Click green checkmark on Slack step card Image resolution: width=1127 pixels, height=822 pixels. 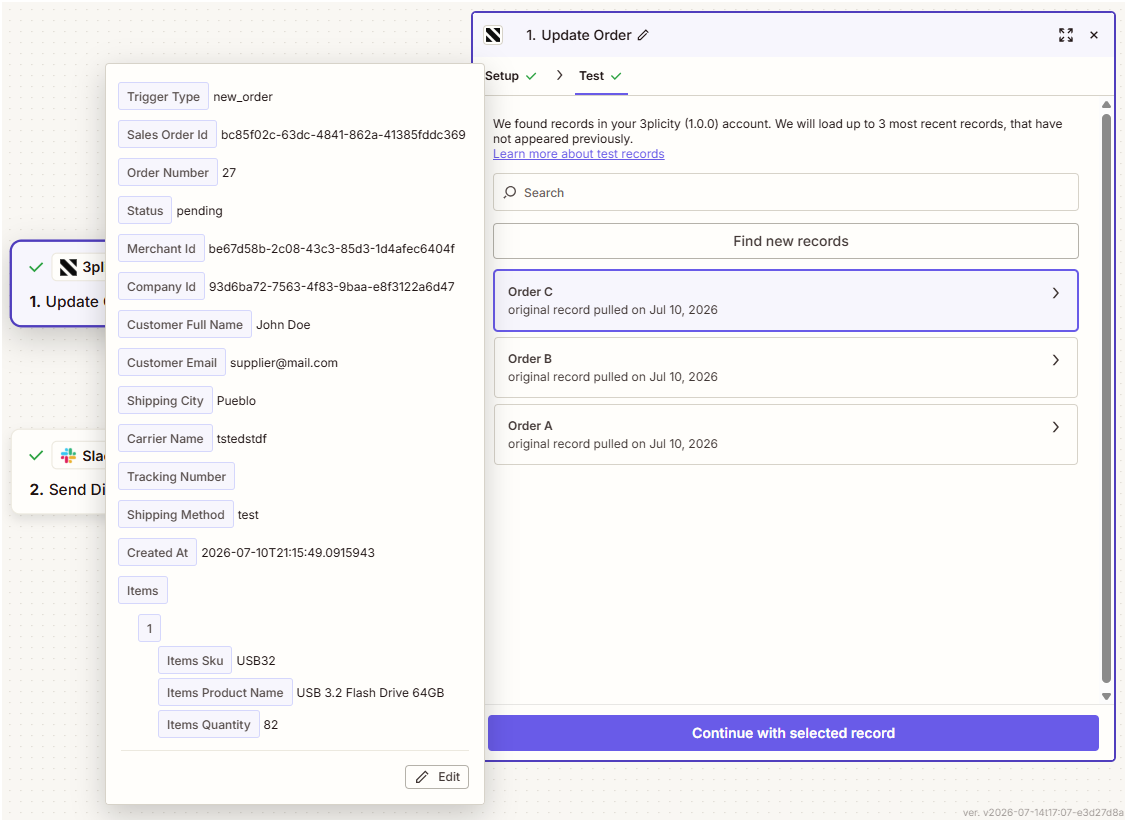coord(36,456)
